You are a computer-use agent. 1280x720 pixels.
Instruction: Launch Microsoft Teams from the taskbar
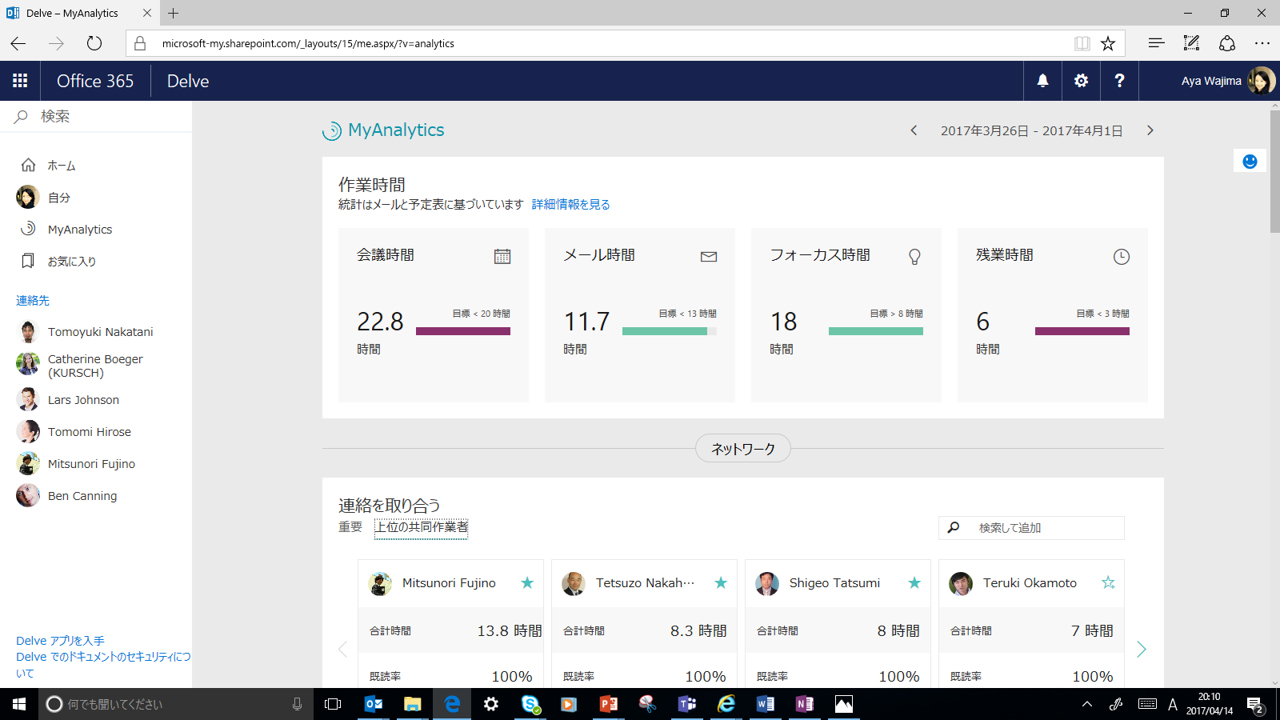(687, 704)
